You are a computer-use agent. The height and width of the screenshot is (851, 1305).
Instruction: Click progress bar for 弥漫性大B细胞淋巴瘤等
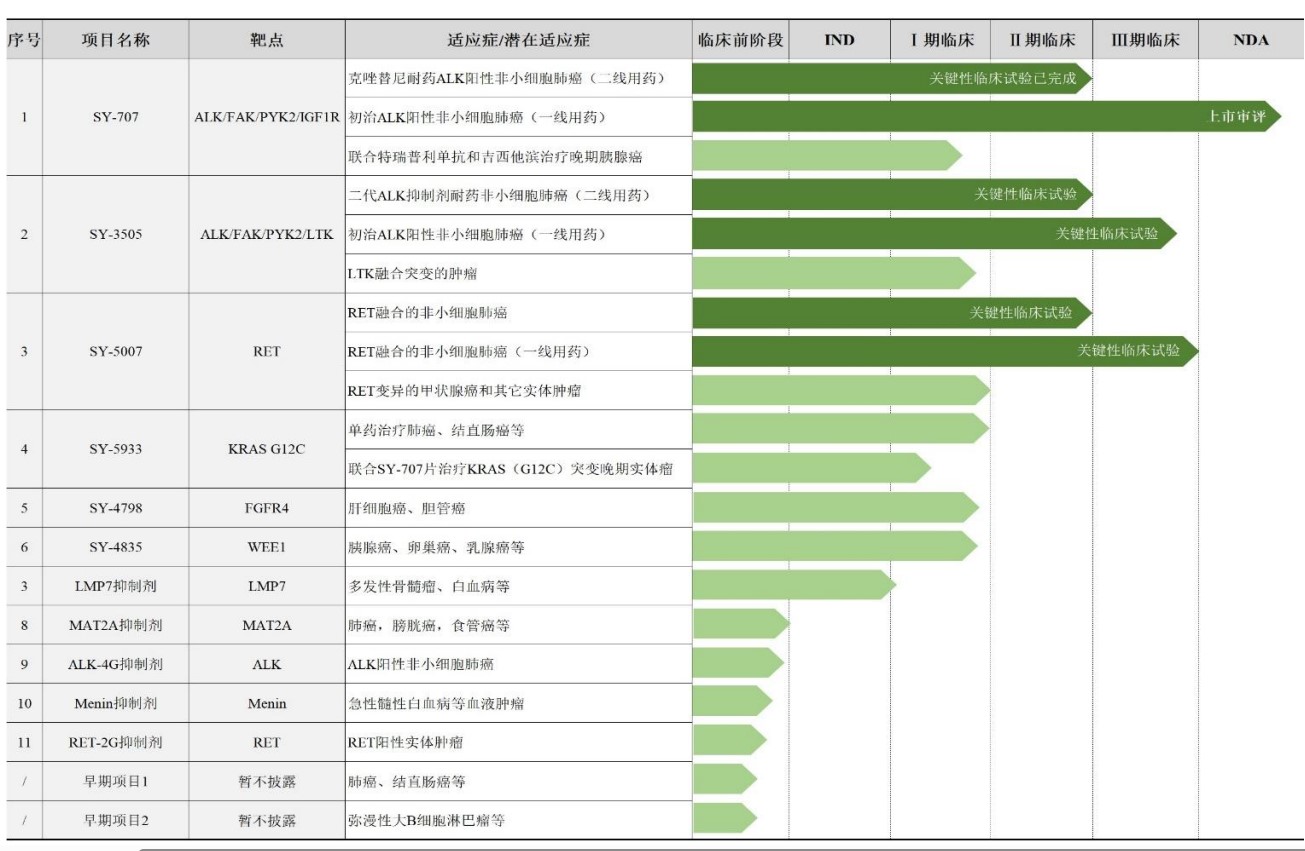[723, 818]
